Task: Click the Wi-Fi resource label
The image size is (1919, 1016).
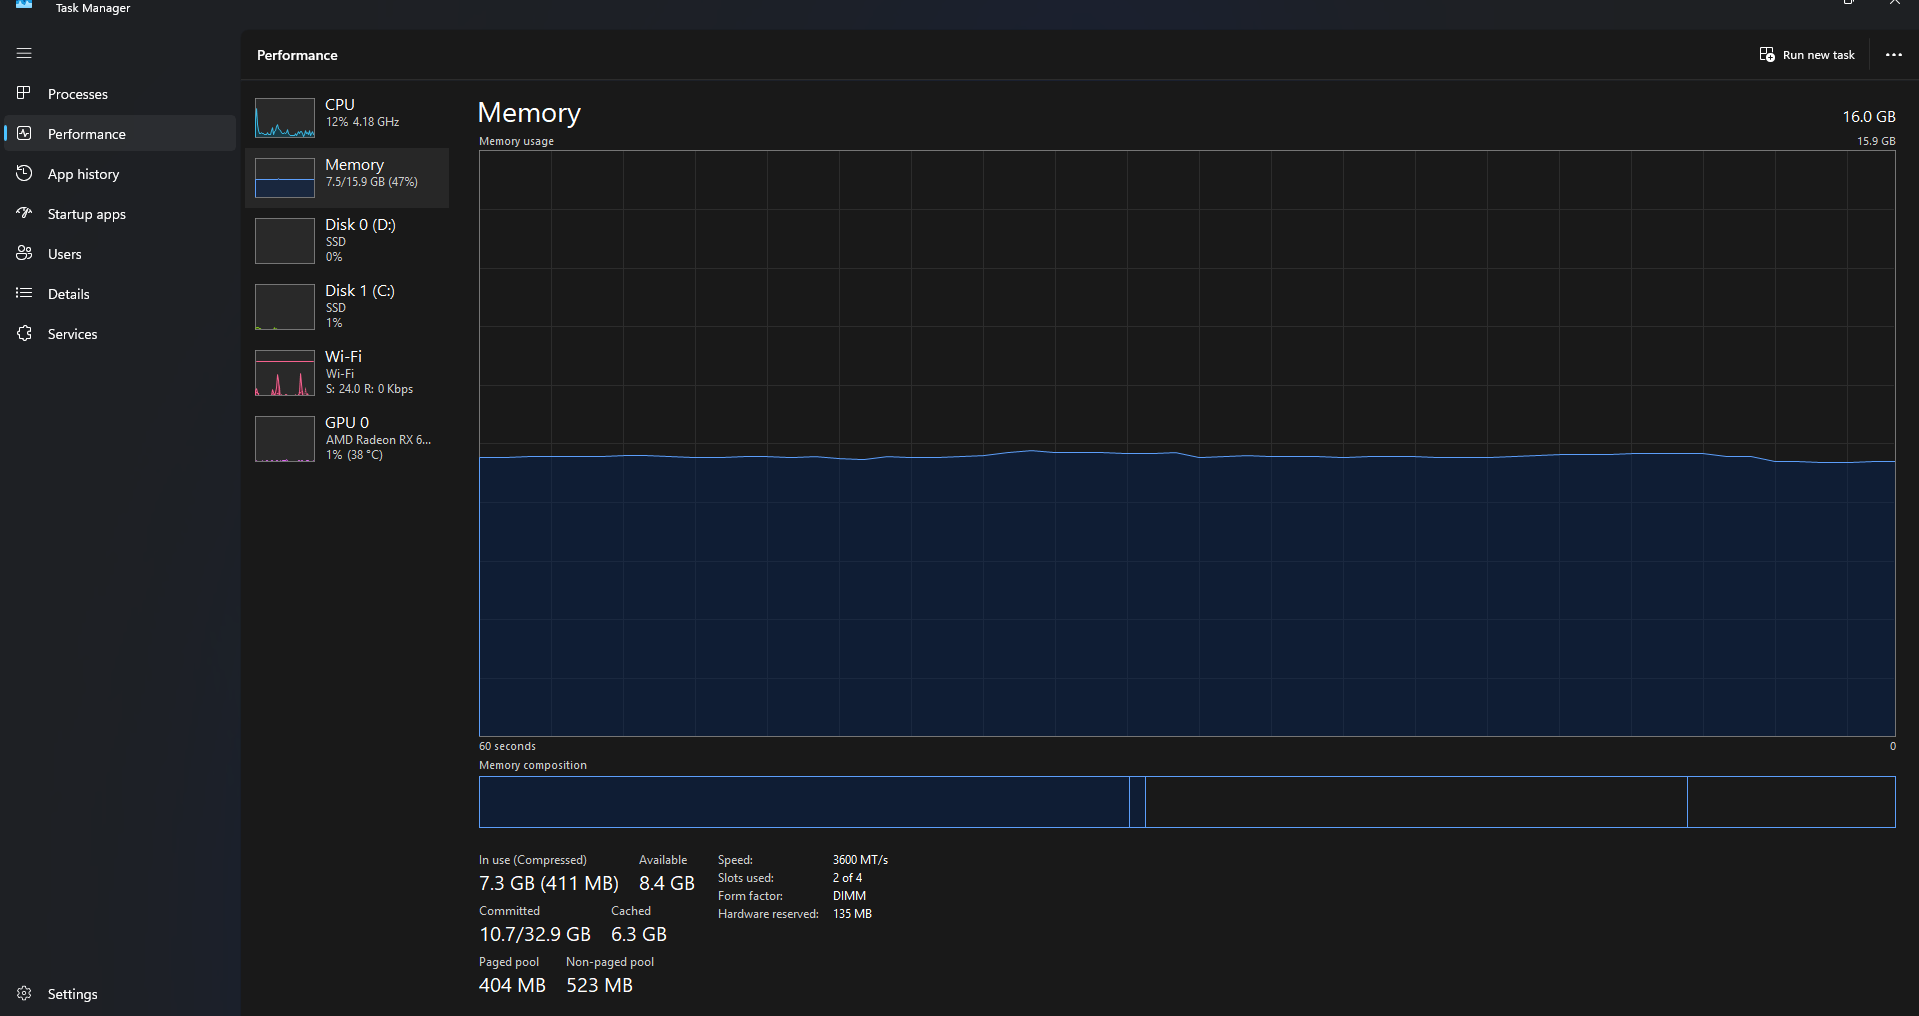Action: [343, 356]
